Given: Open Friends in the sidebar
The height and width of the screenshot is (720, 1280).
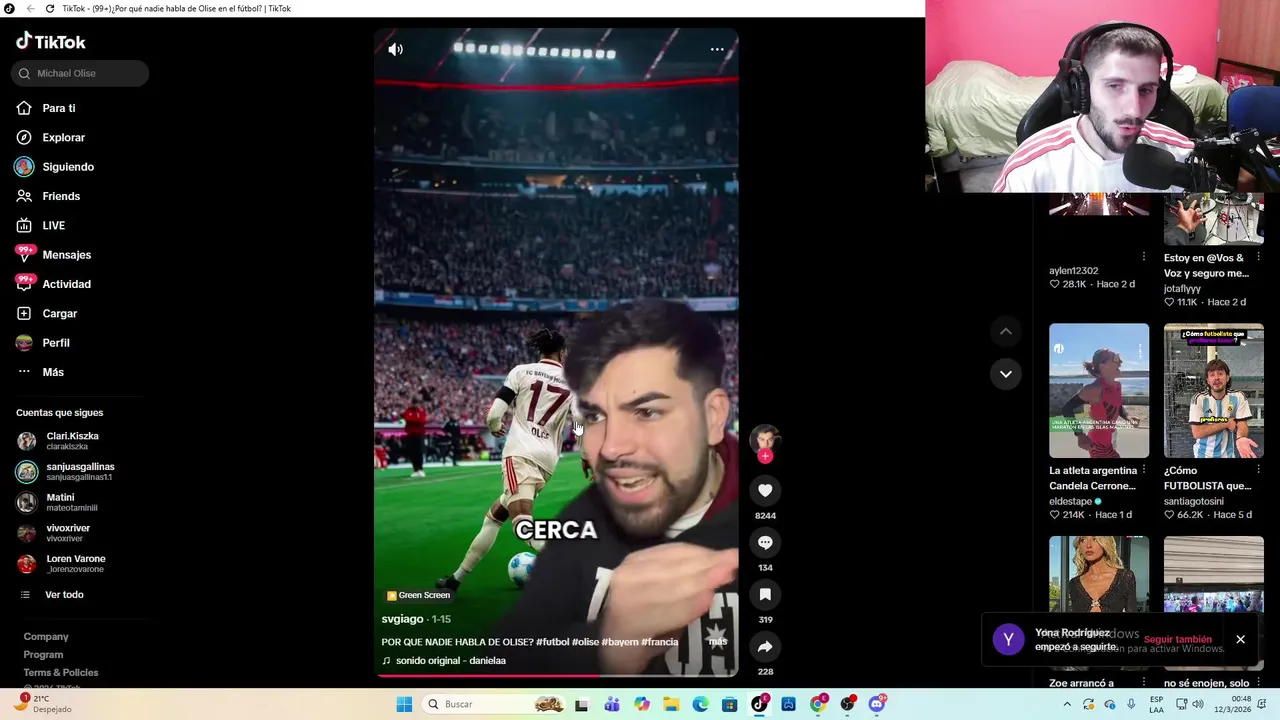Looking at the screenshot, I should (61, 196).
